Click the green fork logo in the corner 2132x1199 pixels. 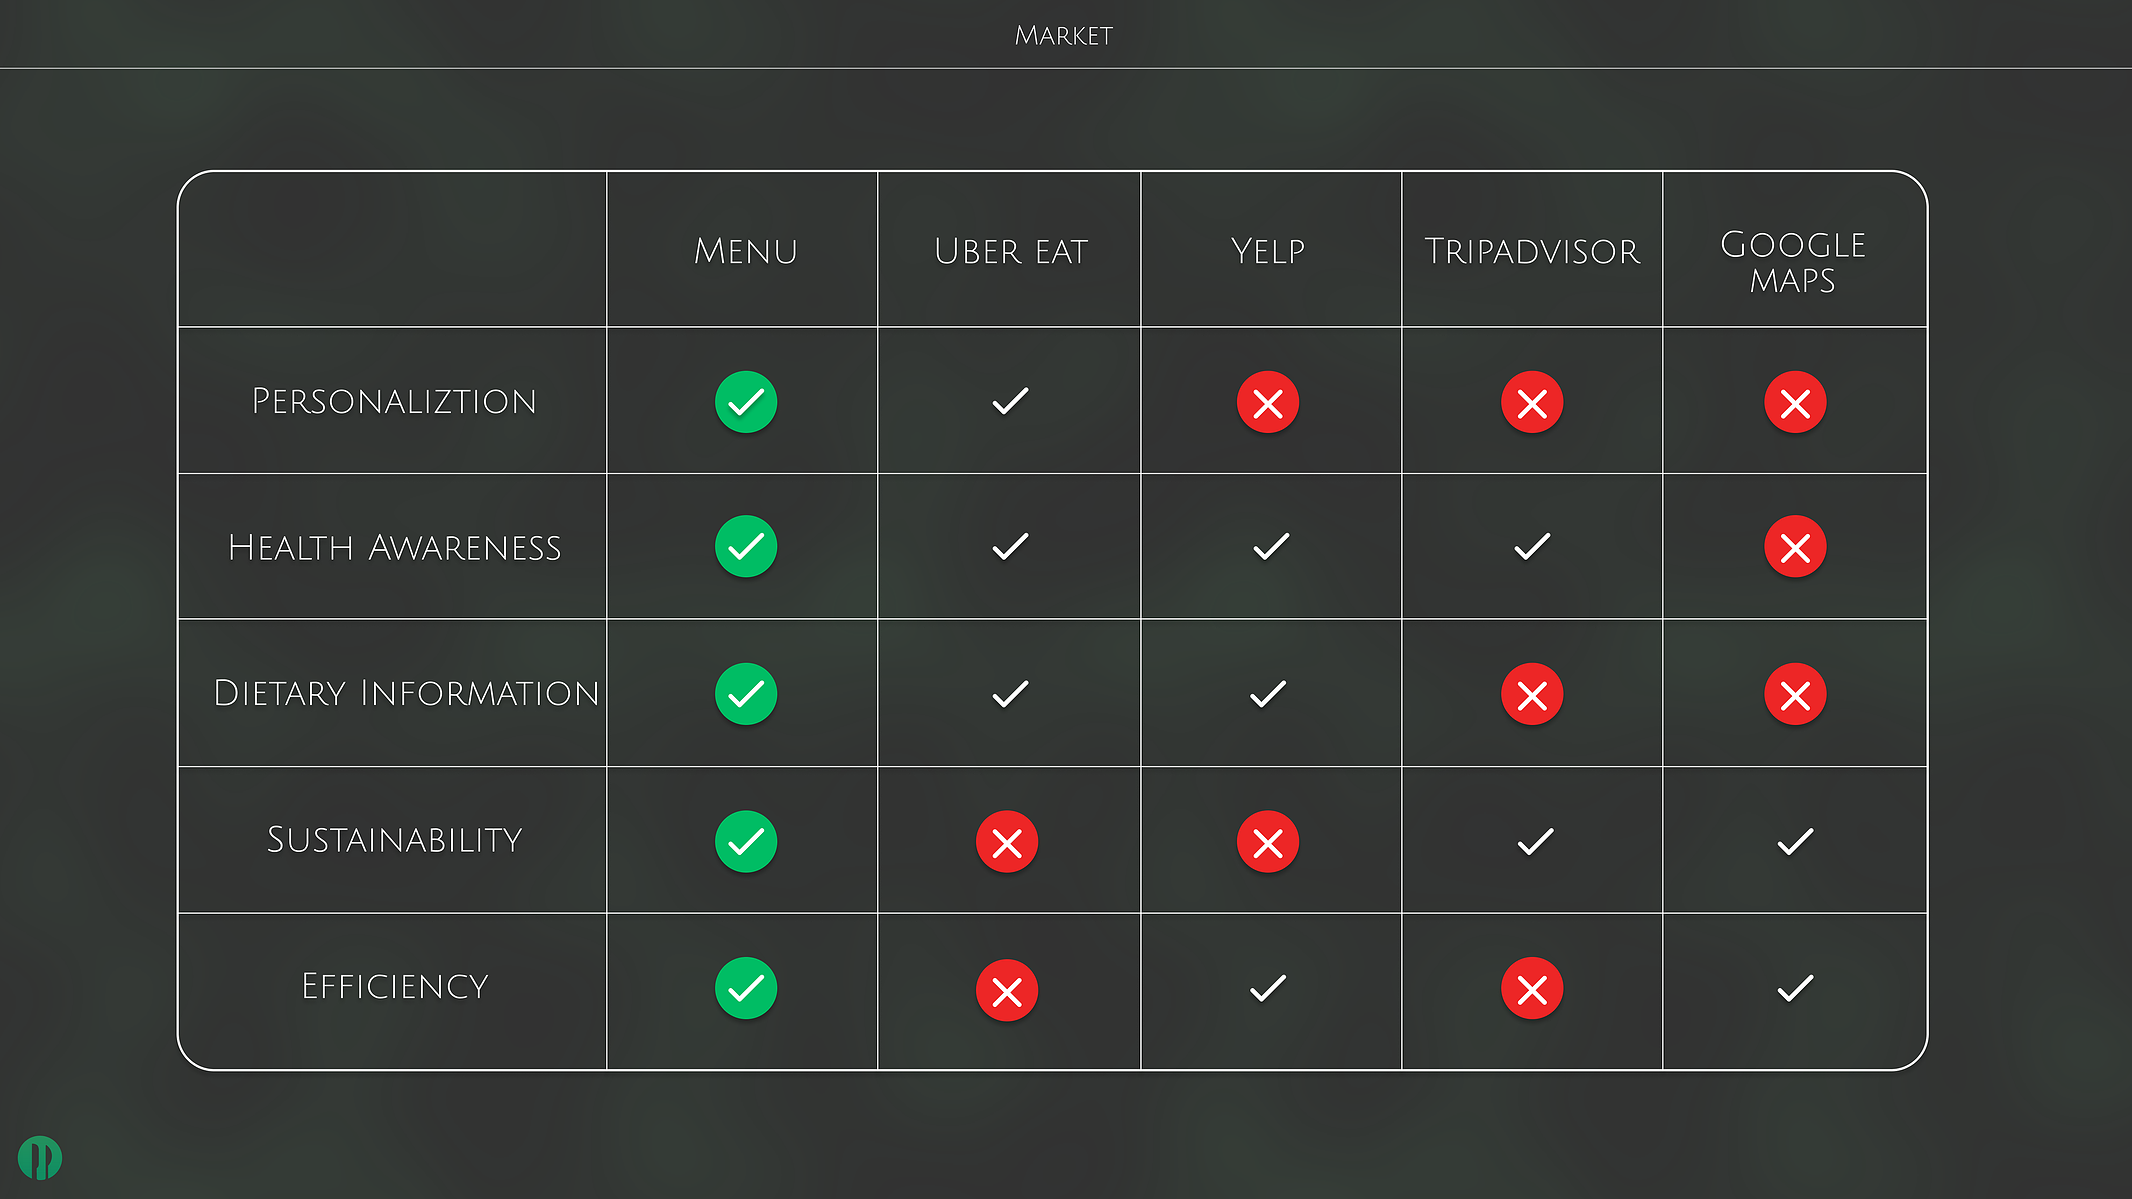click(x=40, y=1158)
